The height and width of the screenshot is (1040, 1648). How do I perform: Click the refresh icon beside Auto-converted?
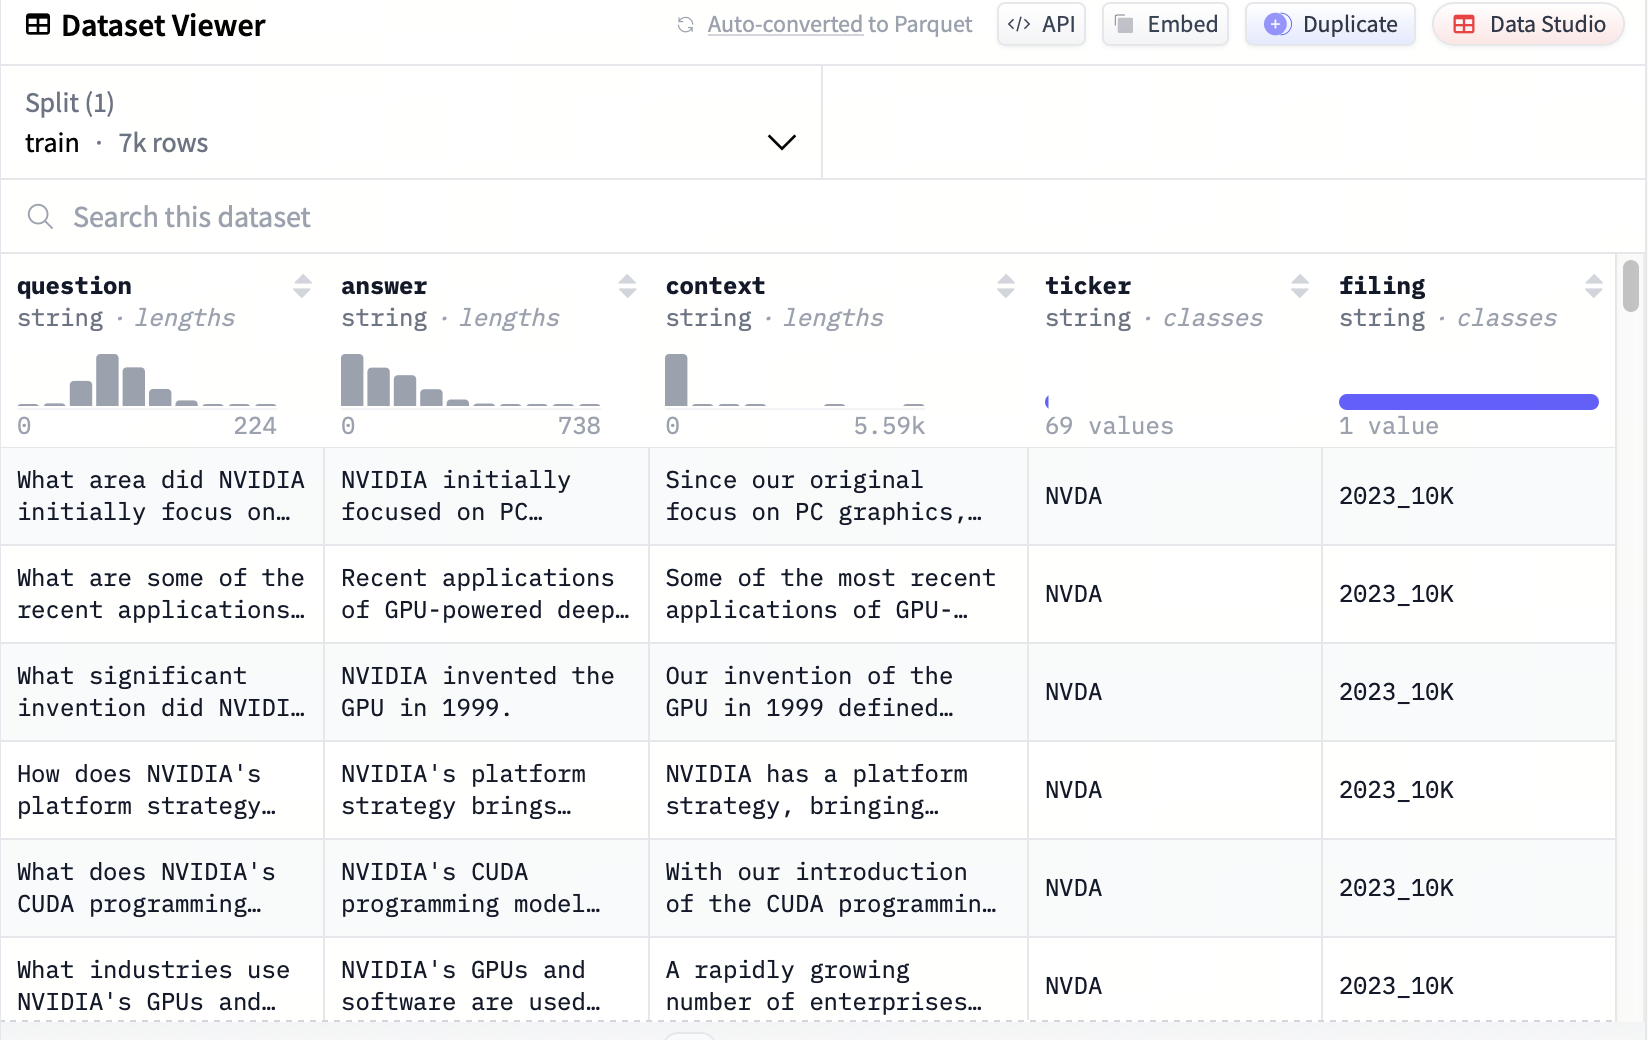point(686,25)
